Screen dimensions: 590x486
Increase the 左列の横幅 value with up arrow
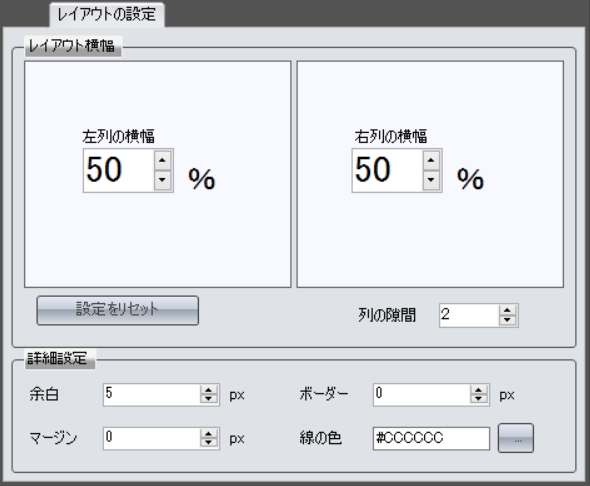[x=162, y=161]
